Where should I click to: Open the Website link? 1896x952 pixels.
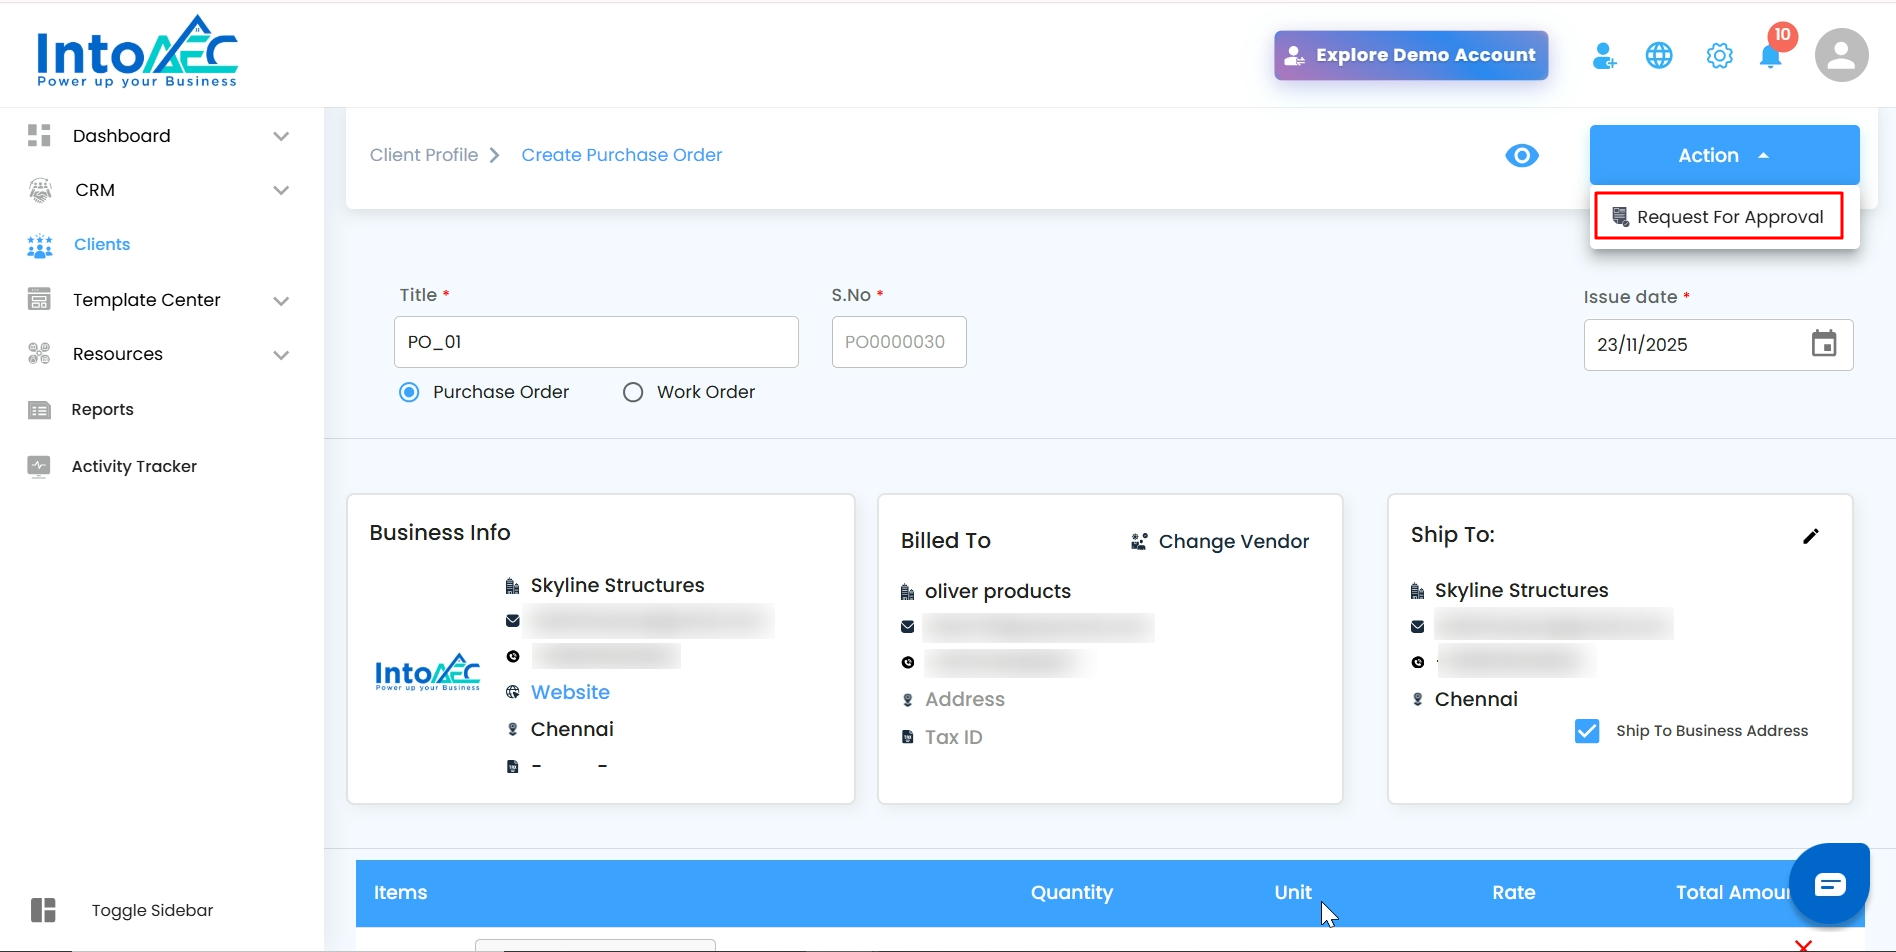click(570, 692)
